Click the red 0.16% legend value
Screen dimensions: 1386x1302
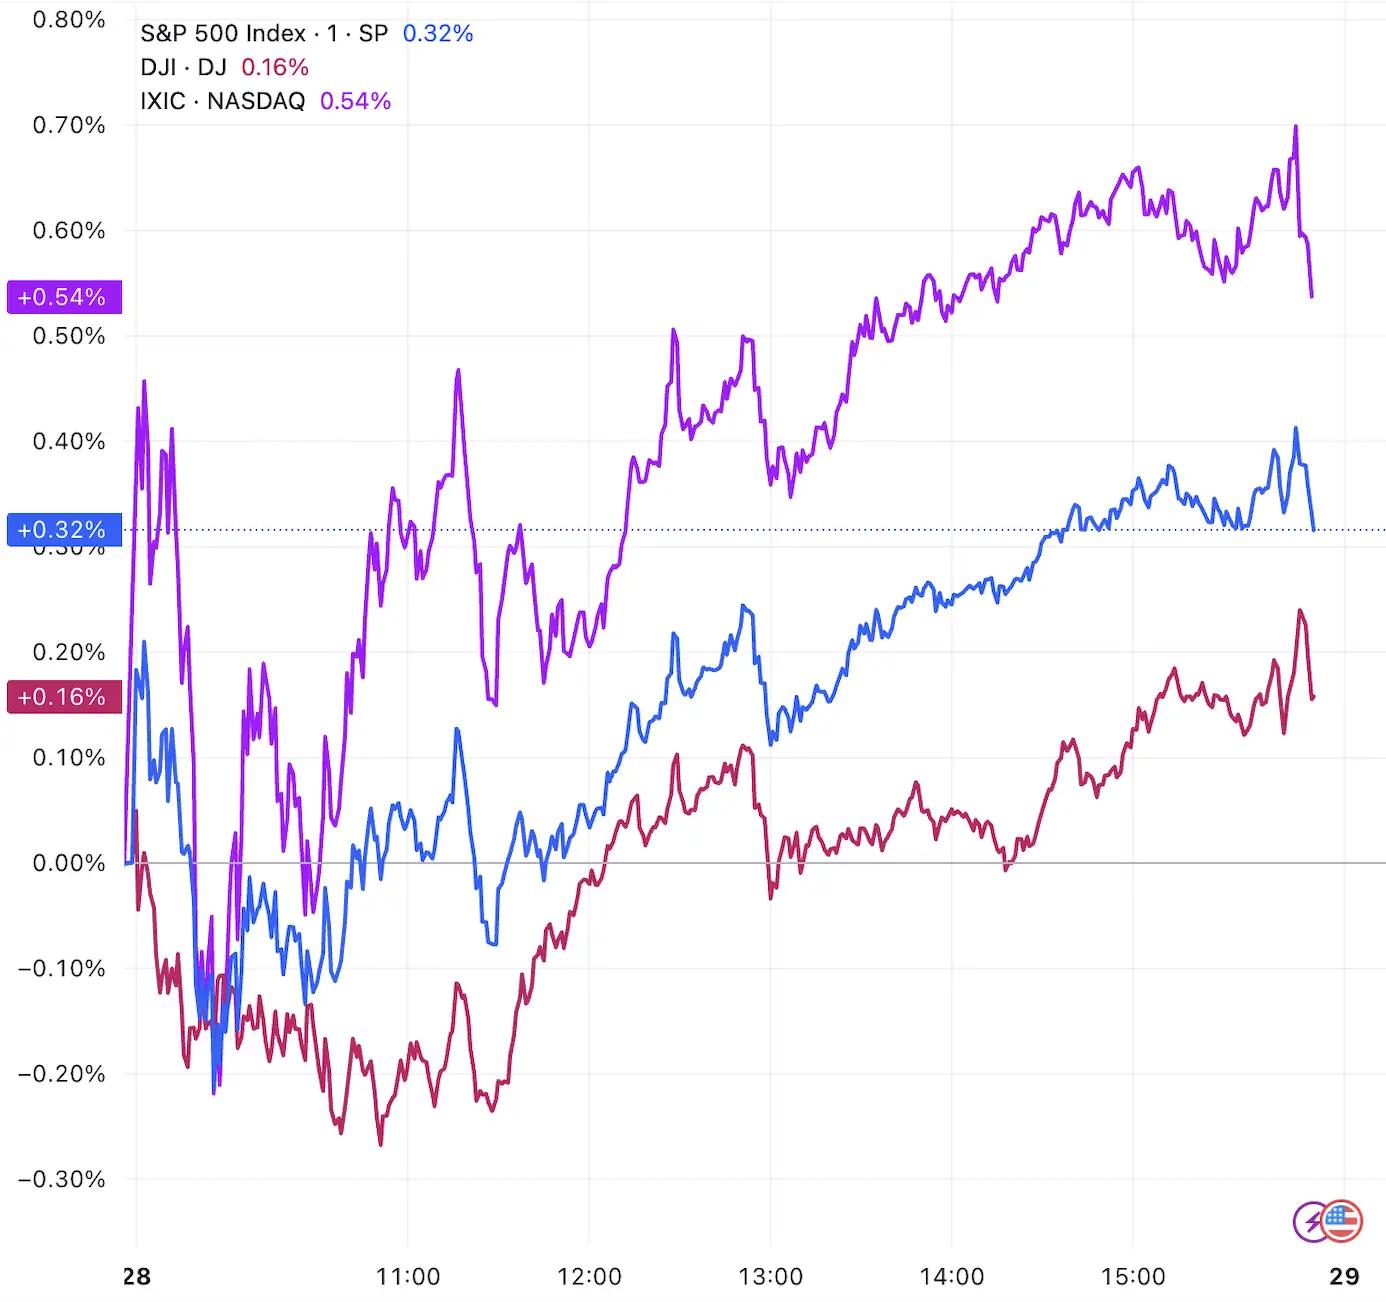coord(275,67)
